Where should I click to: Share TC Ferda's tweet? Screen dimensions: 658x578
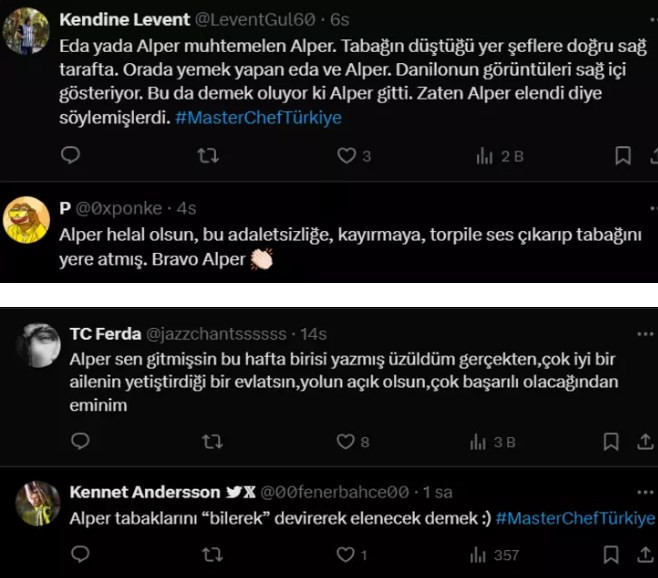(643, 441)
